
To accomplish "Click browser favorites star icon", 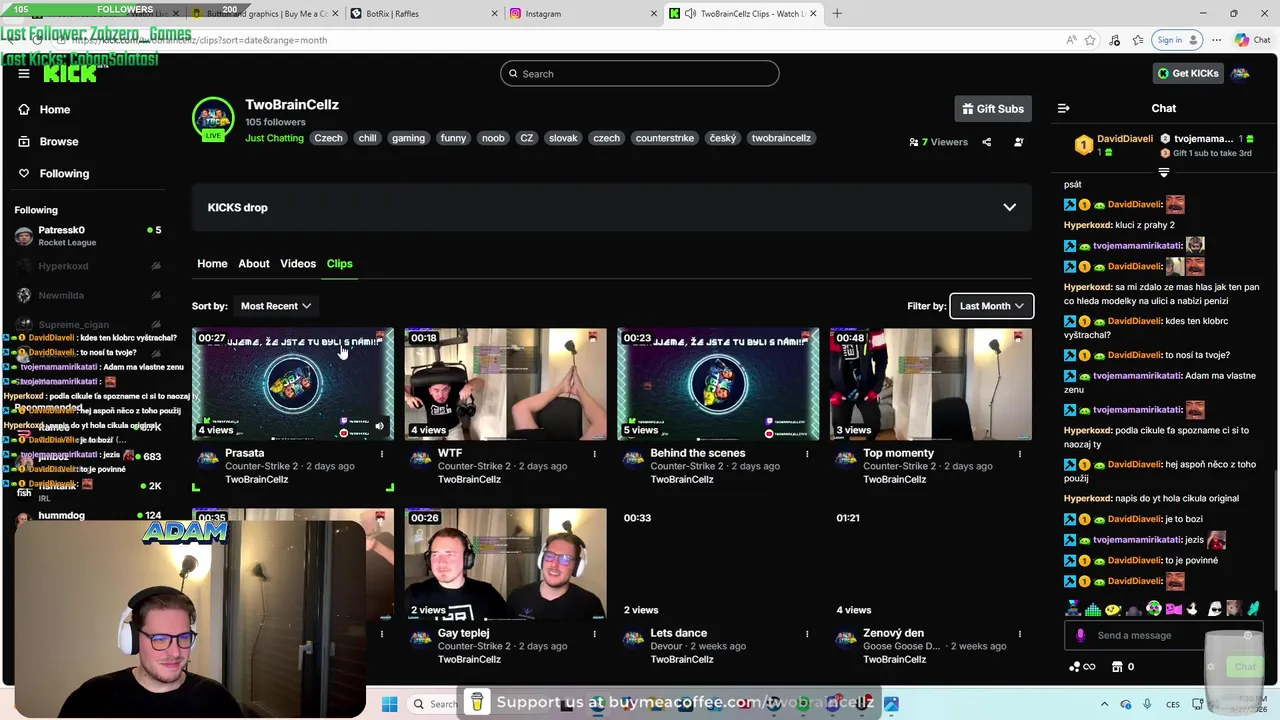I will click(1090, 40).
